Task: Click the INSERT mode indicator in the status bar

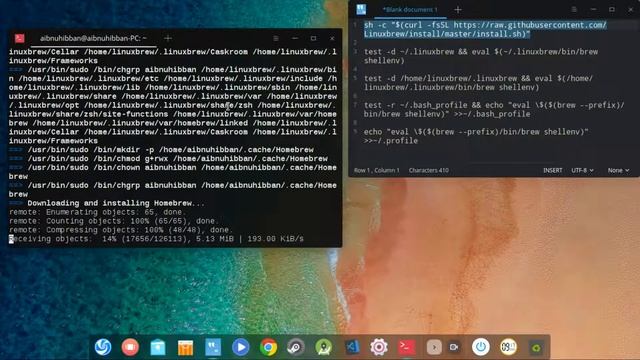Action: pyautogui.click(x=552, y=170)
